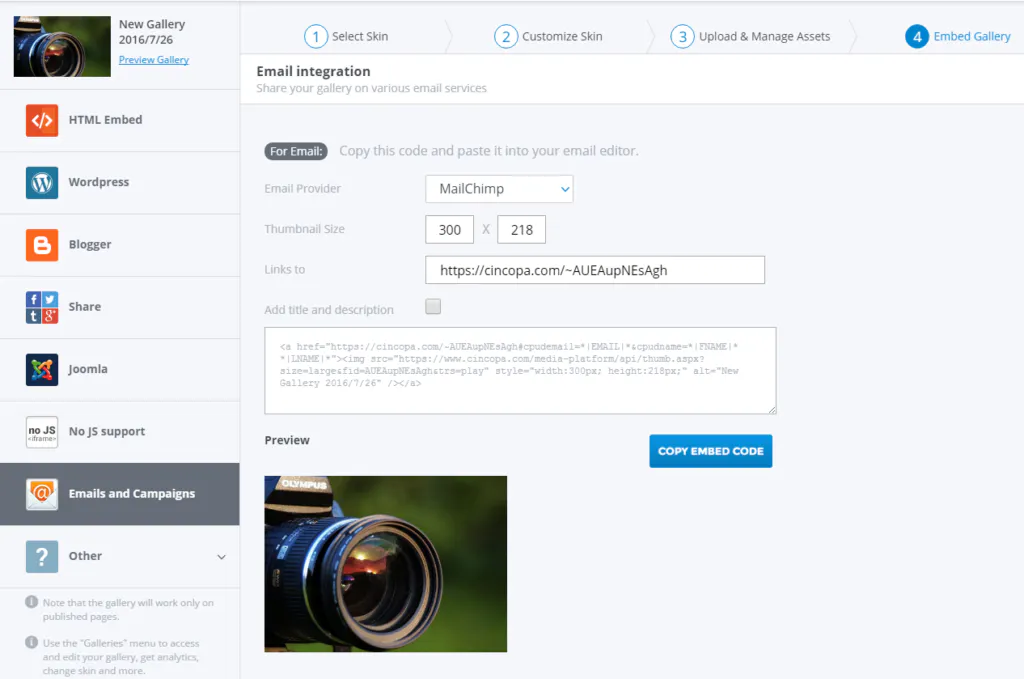Image resolution: width=1024 pixels, height=679 pixels.
Task: Click the Wordpress logo icon
Action: tap(42, 182)
